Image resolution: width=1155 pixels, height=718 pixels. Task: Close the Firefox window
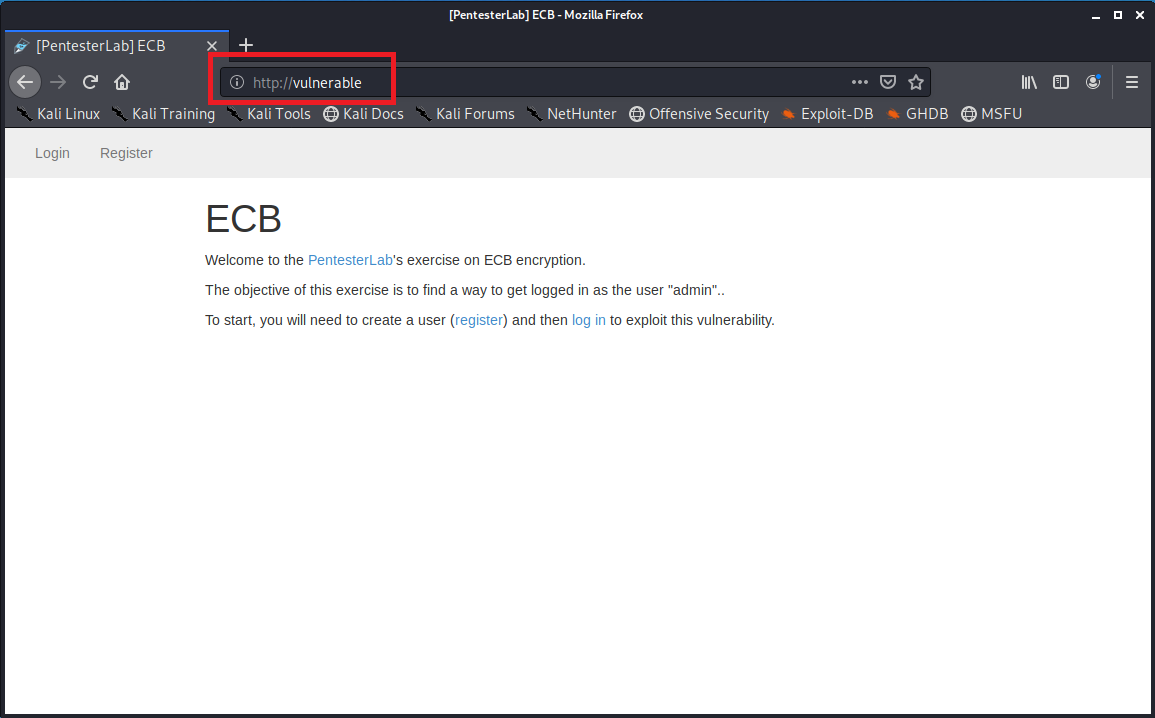(x=1139, y=15)
